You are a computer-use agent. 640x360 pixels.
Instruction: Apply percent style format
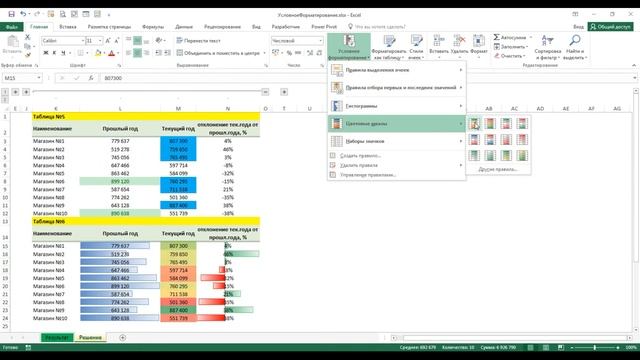pyautogui.click(x=289, y=53)
